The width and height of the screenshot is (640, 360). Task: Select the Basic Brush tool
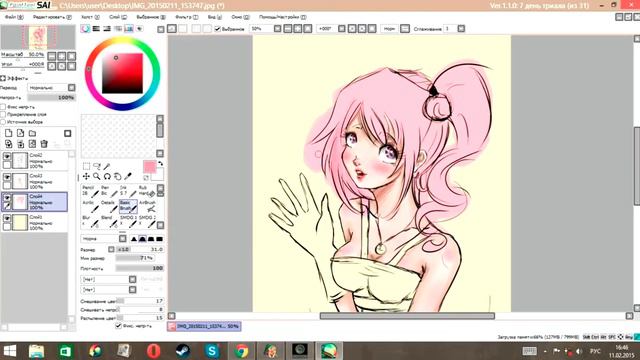128,207
